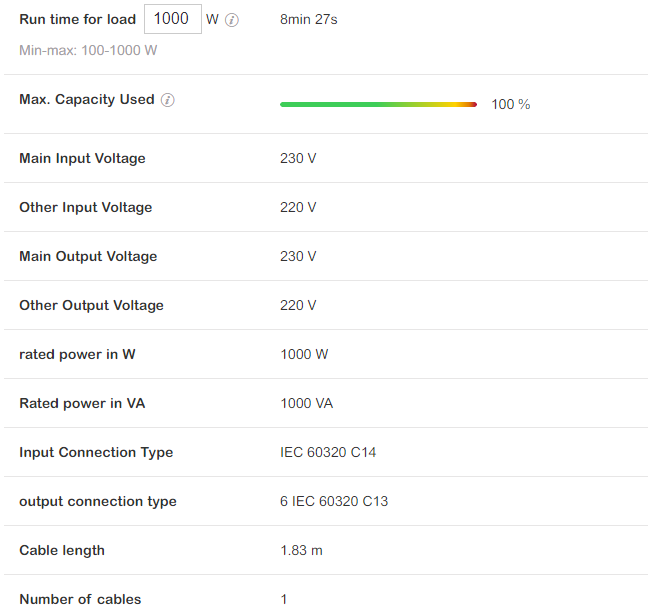This screenshot has width=648, height=610.
Task: Select the 'IEC 60320 C14' input connection value
Action: click(328, 452)
